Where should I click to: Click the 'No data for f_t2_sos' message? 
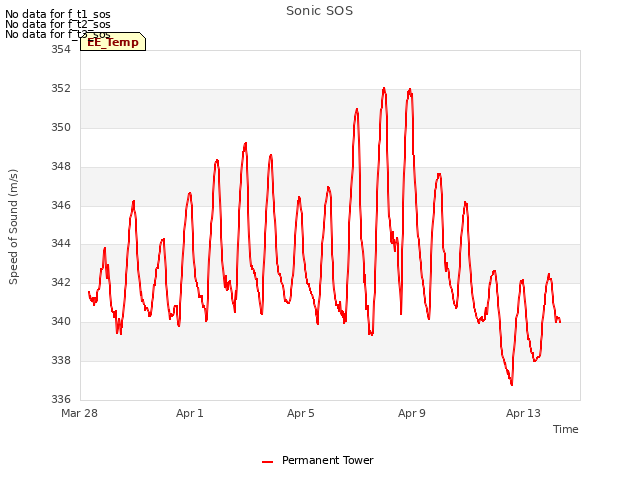pos(58,24)
